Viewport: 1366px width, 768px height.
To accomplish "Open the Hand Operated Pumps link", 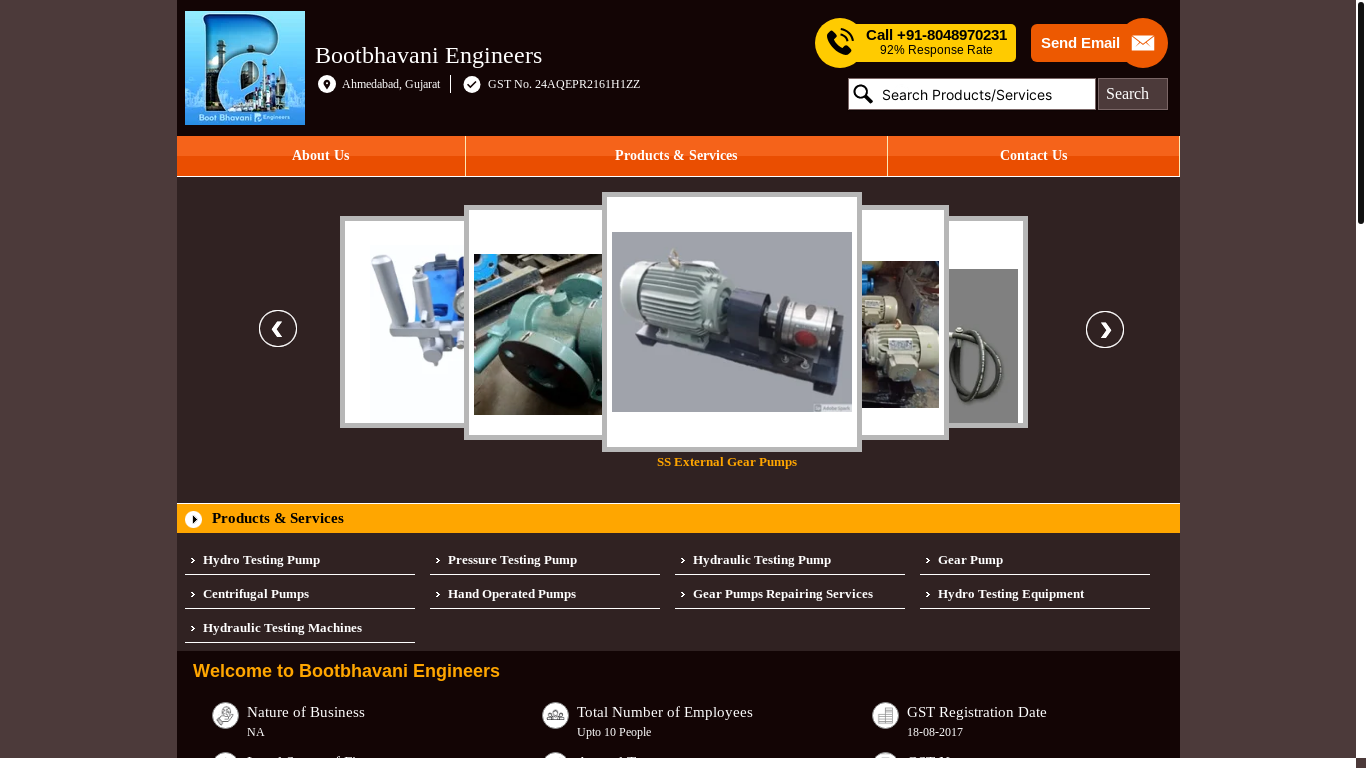I will tap(511, 594).
